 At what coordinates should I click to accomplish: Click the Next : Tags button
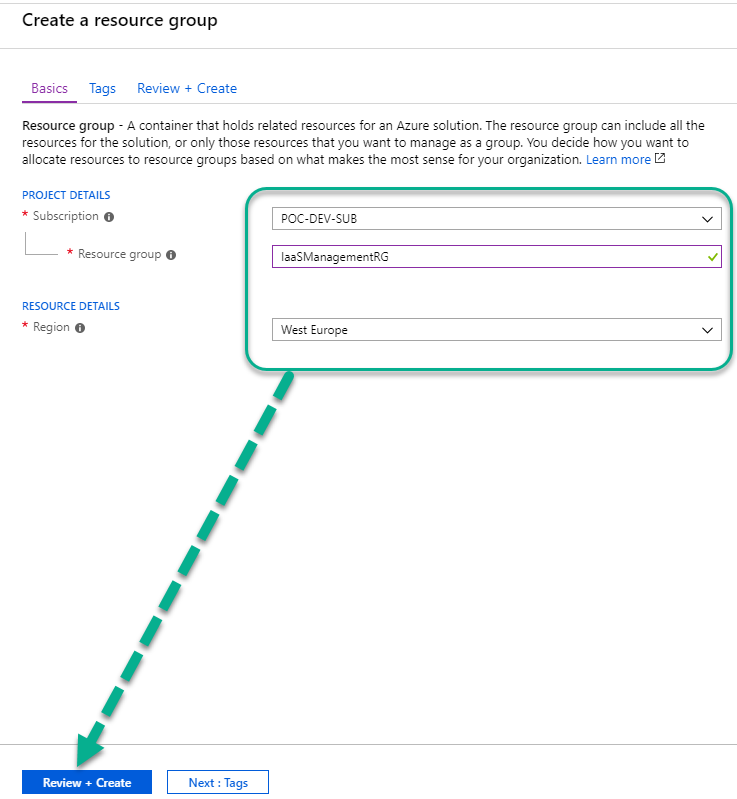[x=218, y=782]
